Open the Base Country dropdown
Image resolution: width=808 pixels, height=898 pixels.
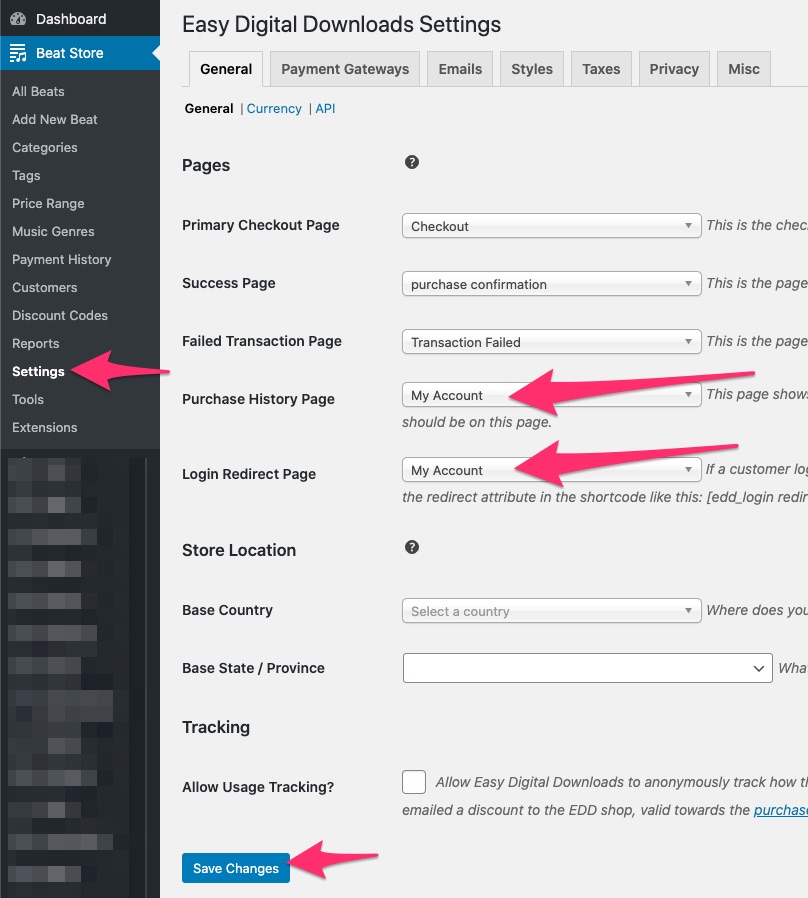tap(551, 611)
